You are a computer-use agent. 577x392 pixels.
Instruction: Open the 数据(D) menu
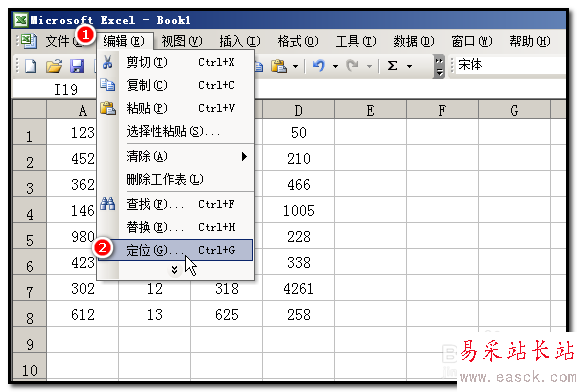coord(414,41)
